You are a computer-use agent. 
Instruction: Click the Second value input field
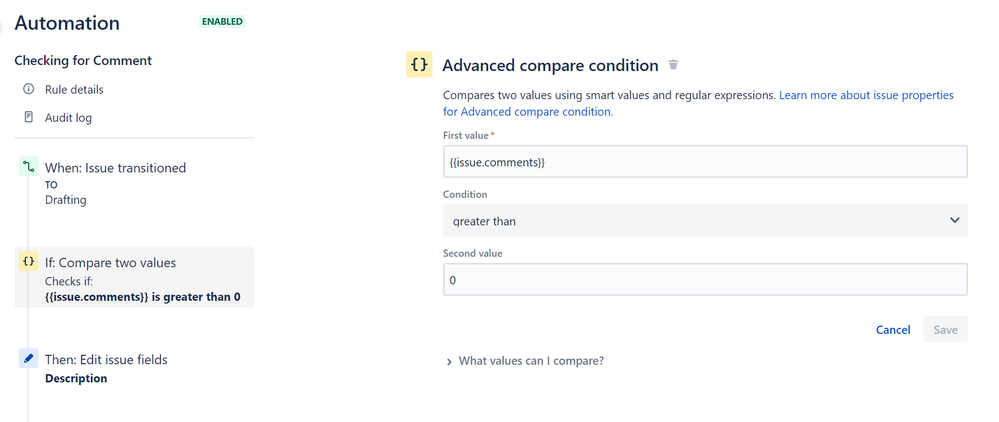pos(704,280)
